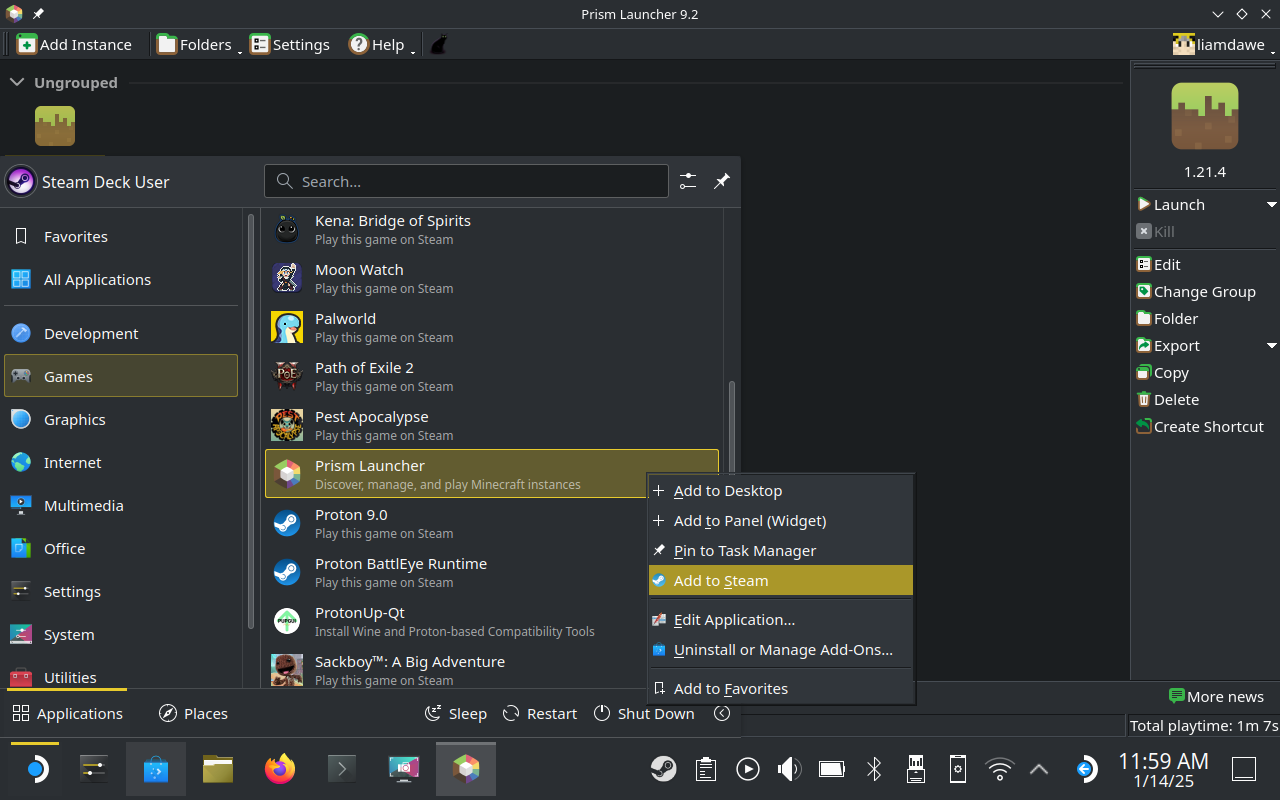
Task: Click the cat icon in Prism toolbar
Action: (438, 44)
